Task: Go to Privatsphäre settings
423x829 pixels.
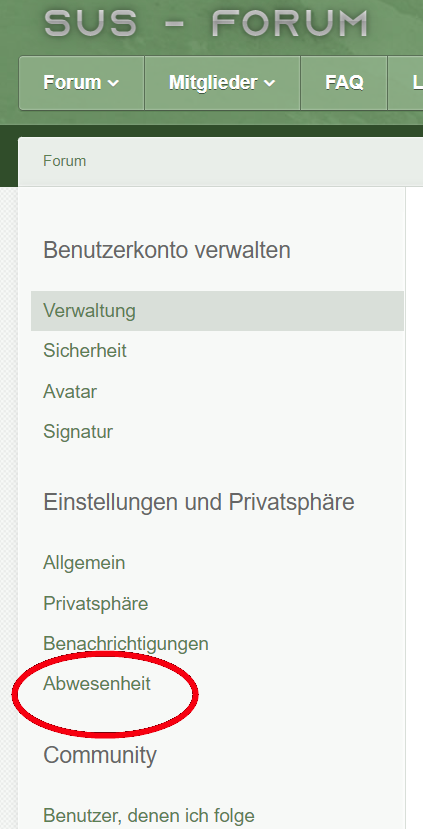Action: [x=96, y=603]
